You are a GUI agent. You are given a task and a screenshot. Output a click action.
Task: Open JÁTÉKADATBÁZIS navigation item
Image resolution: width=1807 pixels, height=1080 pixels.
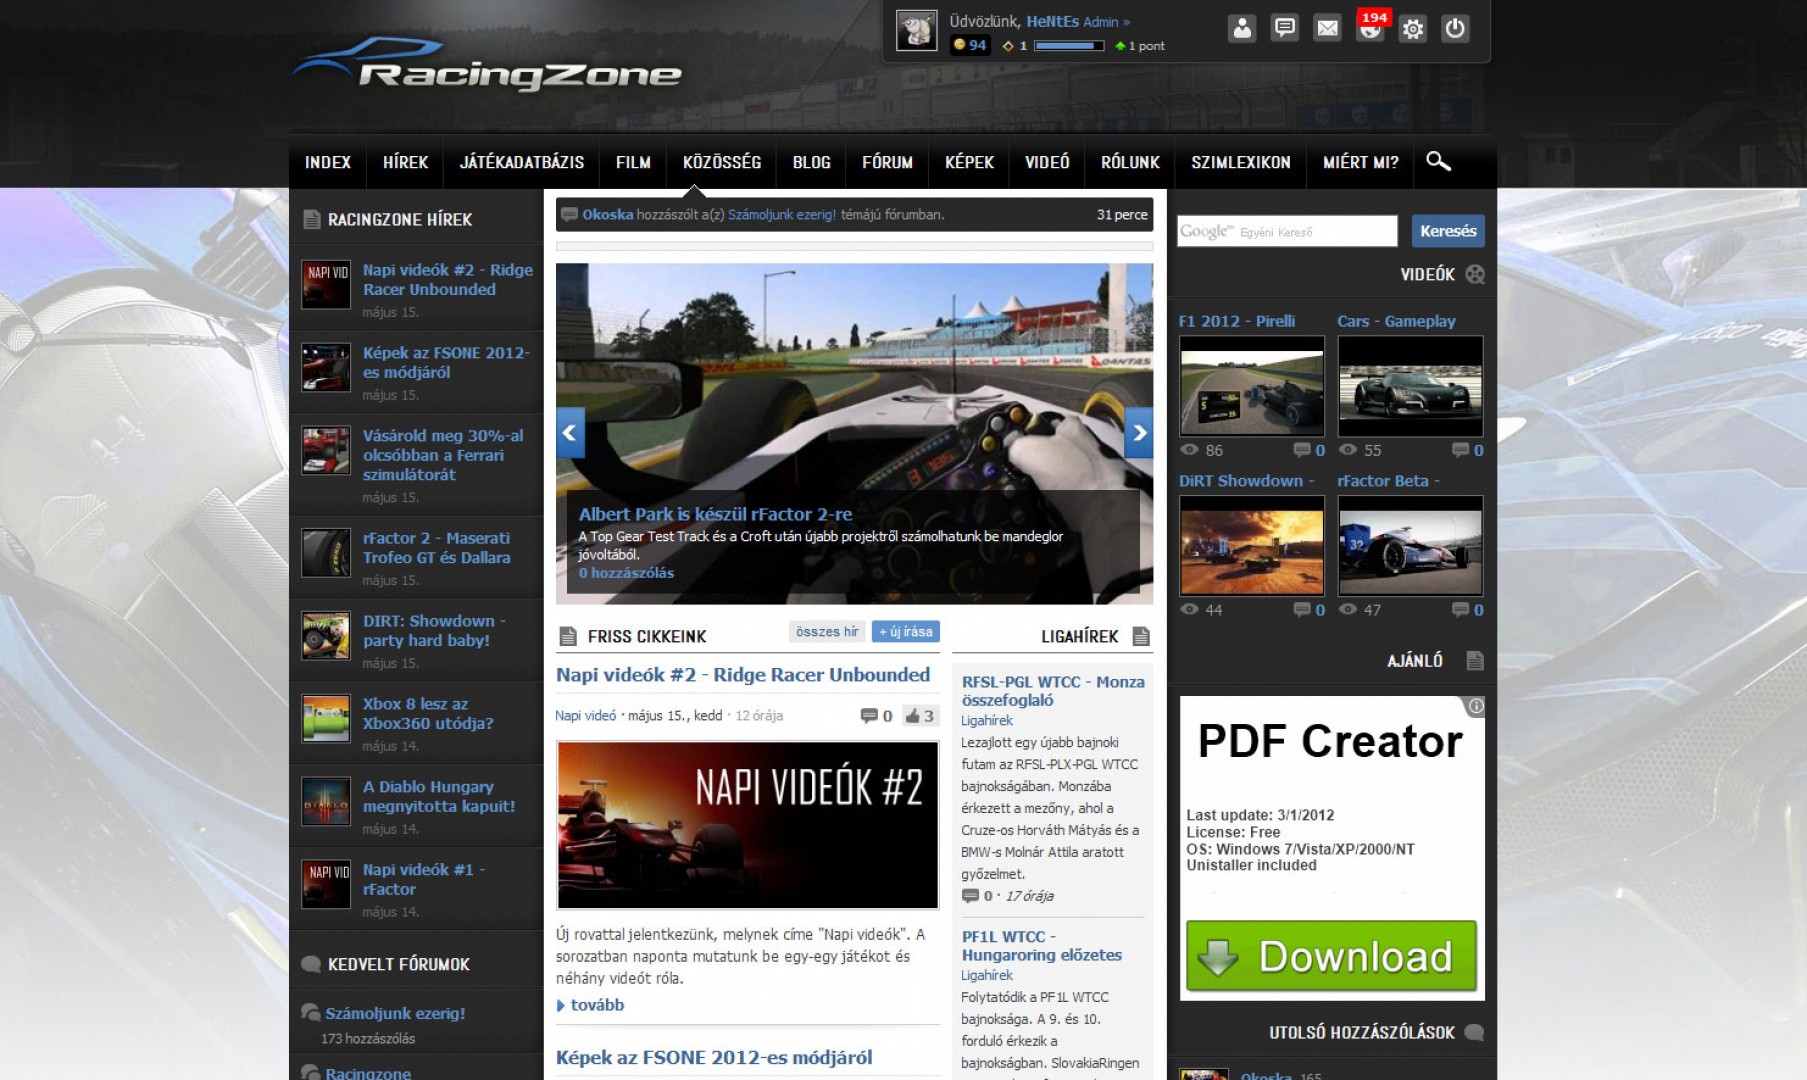(x=522, y=162)
